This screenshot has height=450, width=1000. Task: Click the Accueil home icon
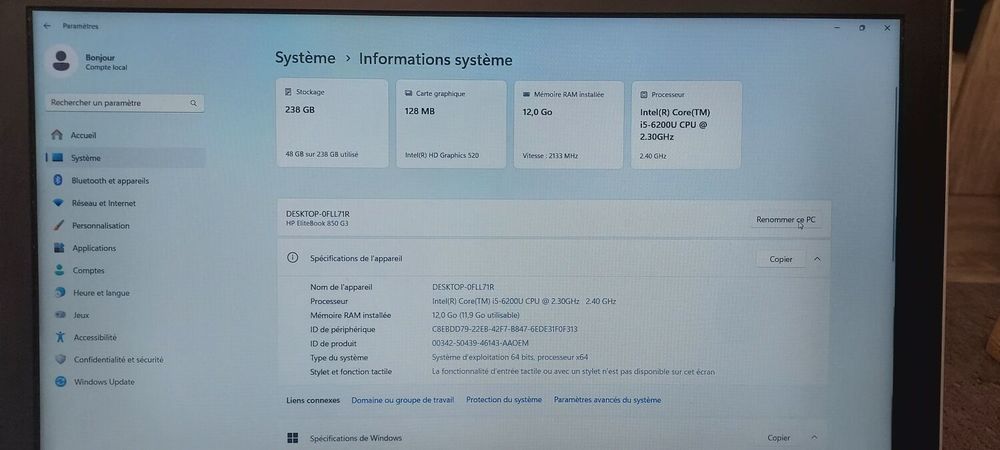57,135
